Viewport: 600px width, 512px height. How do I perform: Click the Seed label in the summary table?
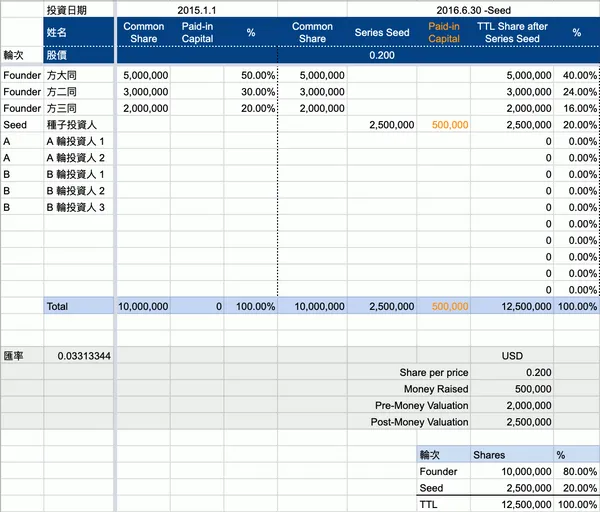443,488
